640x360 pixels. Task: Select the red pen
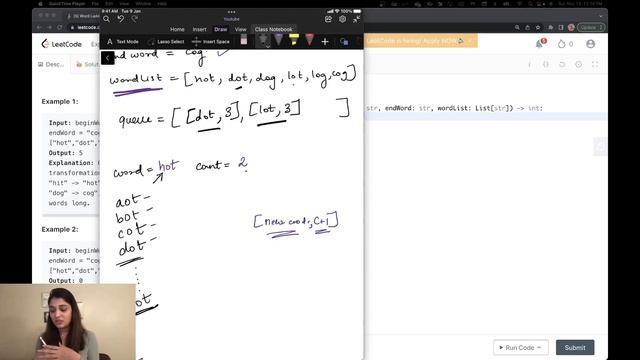click(309, 40)
